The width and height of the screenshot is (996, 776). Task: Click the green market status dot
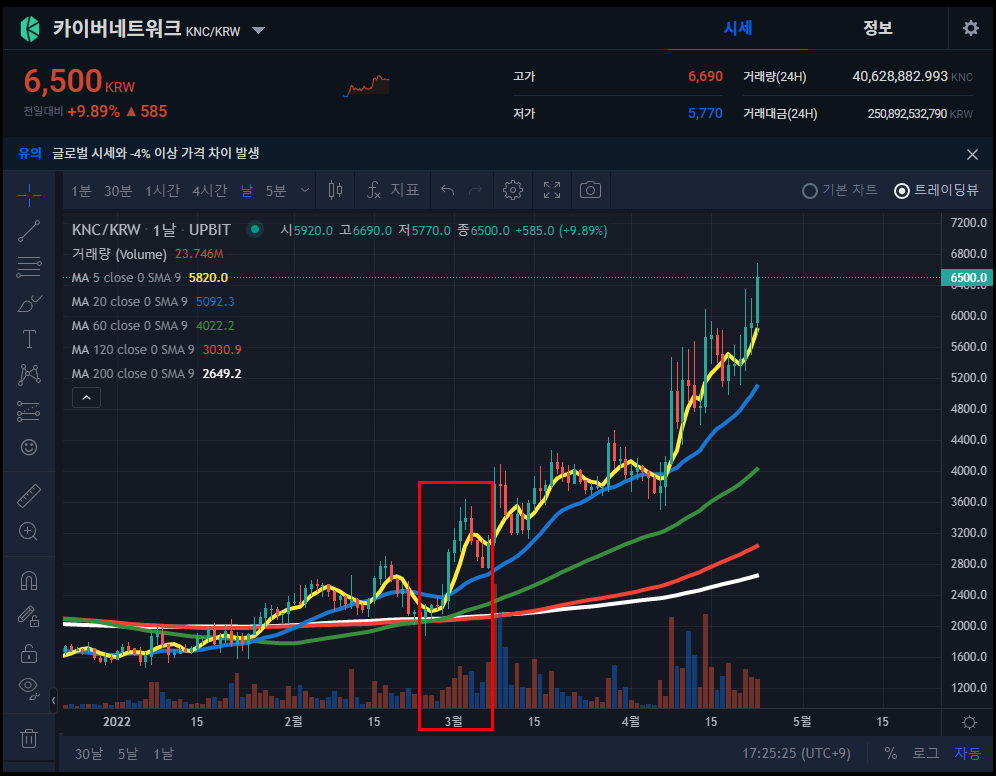[x=255, y=229]
